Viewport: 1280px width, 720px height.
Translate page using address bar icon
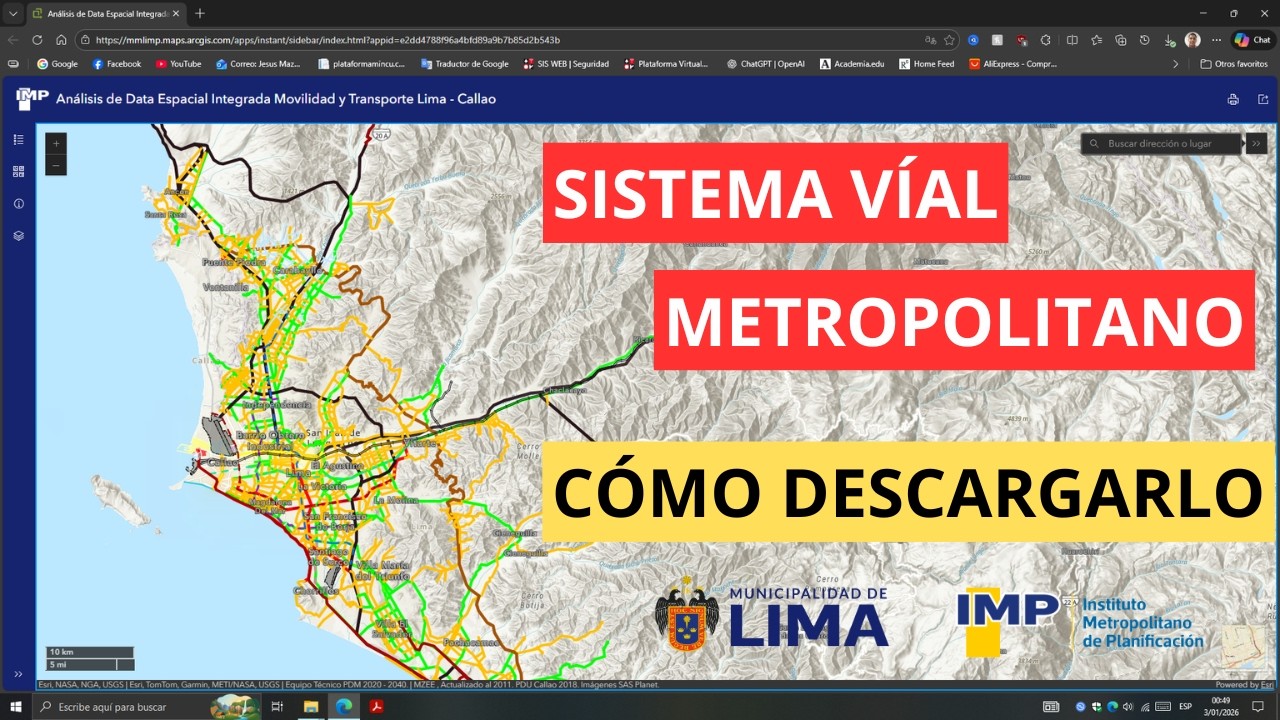tap(930, 40)
